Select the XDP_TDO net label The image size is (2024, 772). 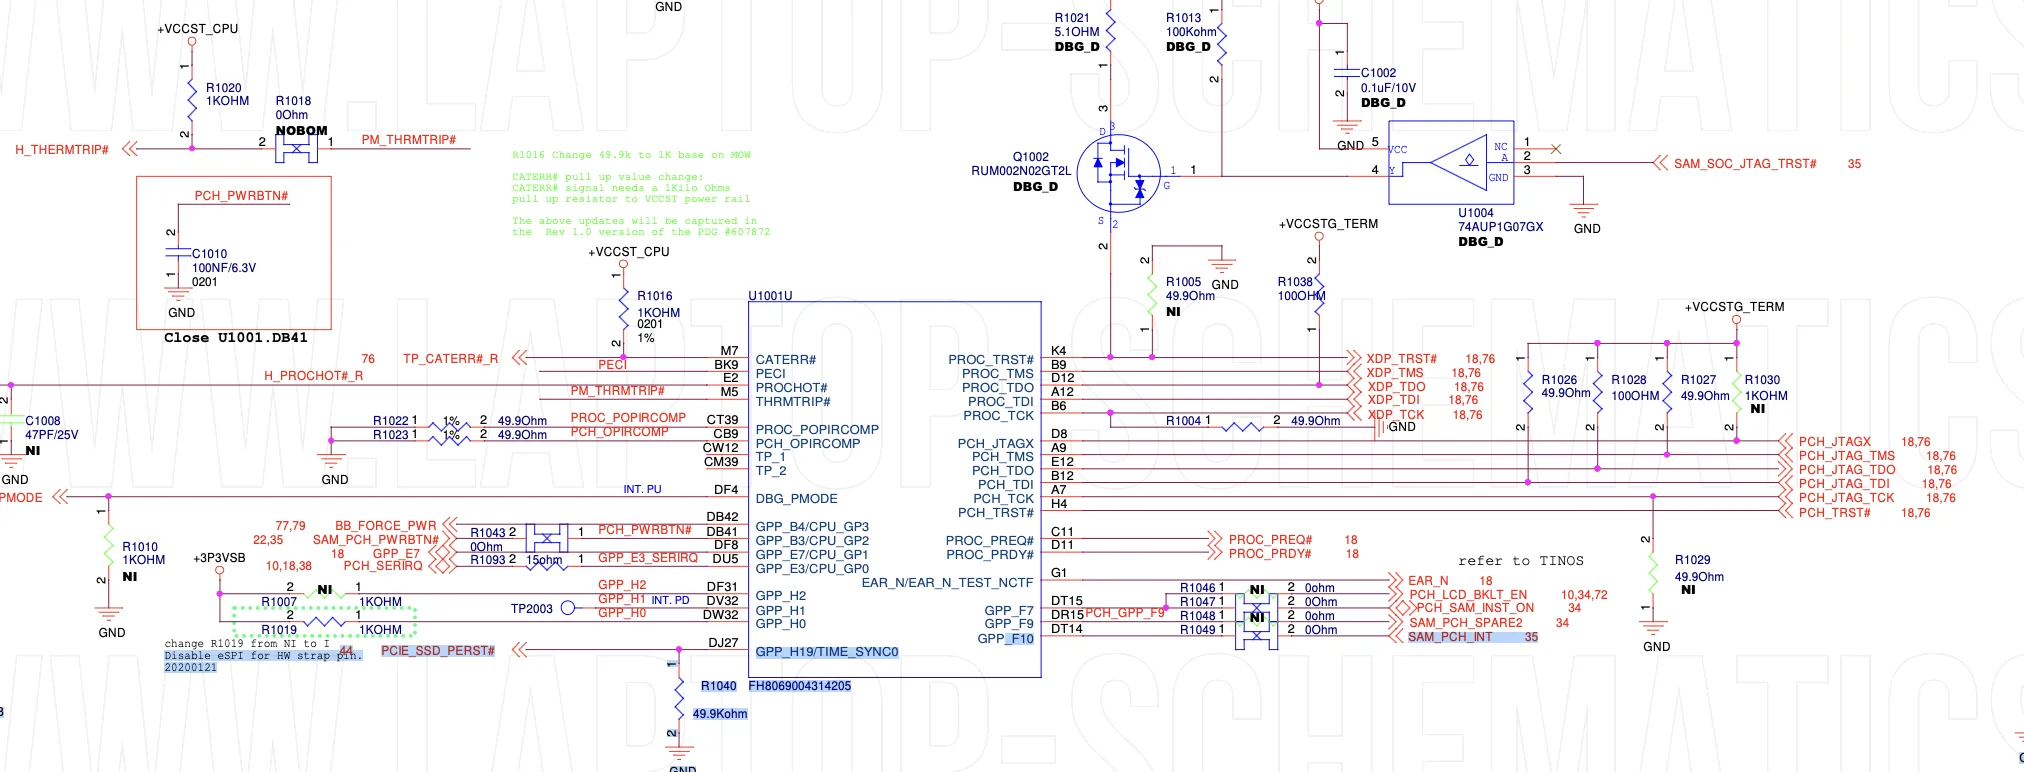tap(1396, 387)
